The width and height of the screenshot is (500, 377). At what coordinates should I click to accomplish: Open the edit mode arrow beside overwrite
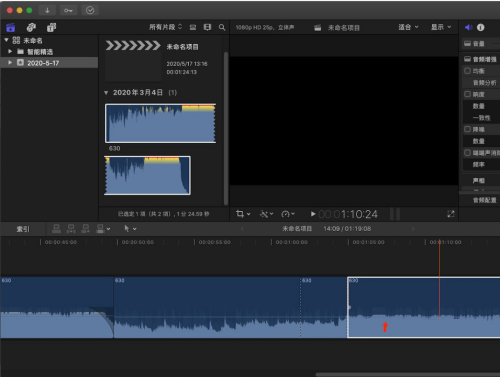pos(109,229)
